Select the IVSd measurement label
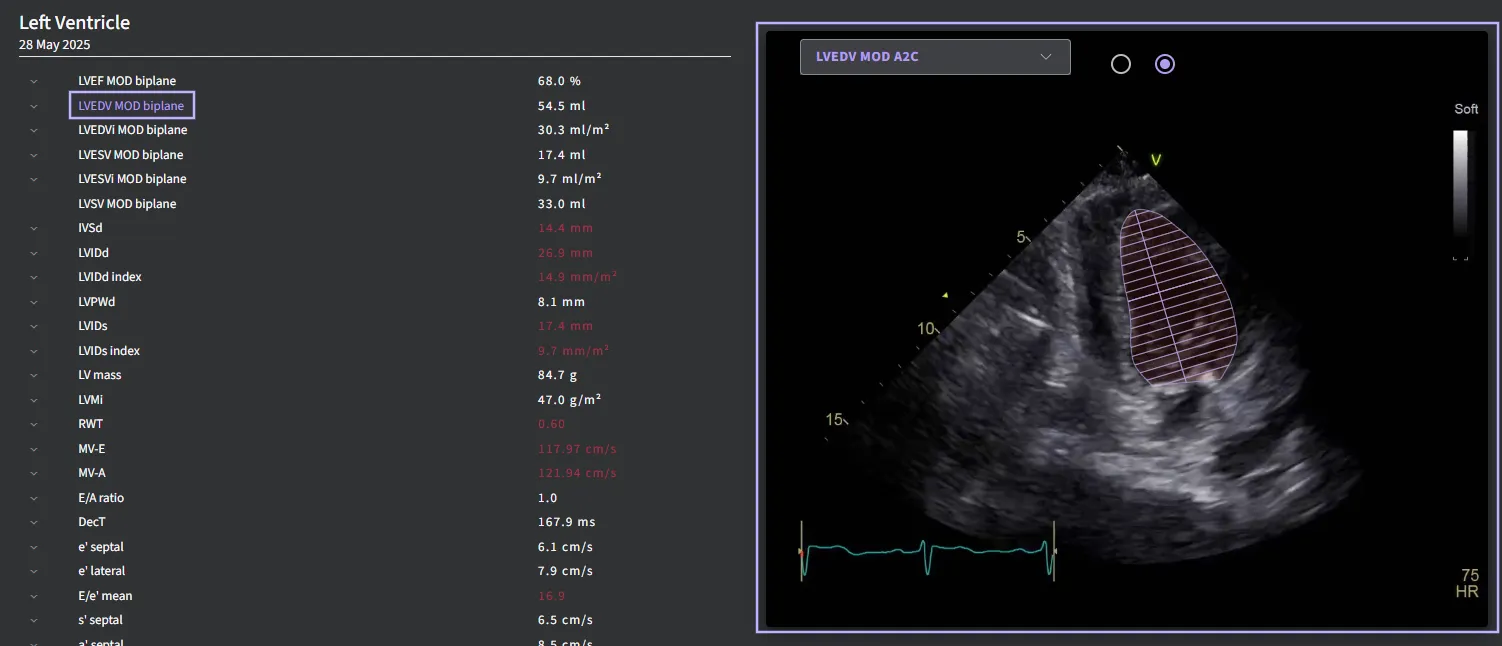Viewport: 1502px width, 646px height. (90, 228)
